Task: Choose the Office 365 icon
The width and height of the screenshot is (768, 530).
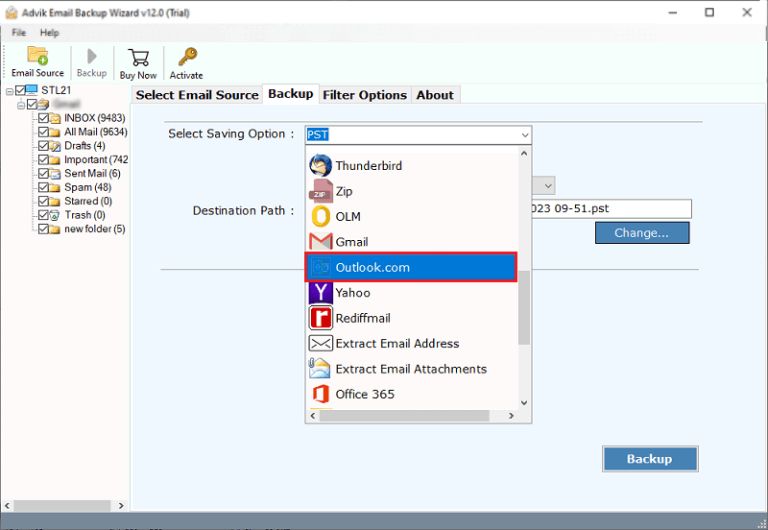Action: point(320,394)
